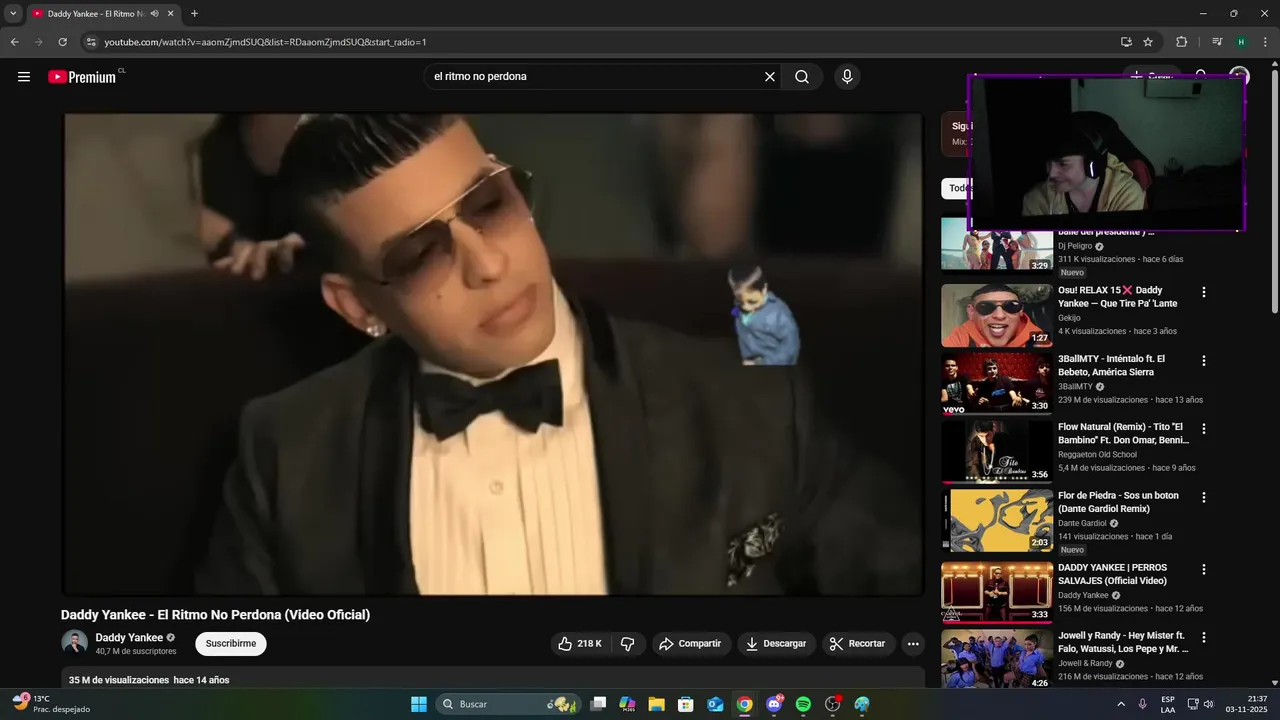Screen dimensions: 1280x720
Task: Open site information icon in address bar
Action: (x=91, y=42)
